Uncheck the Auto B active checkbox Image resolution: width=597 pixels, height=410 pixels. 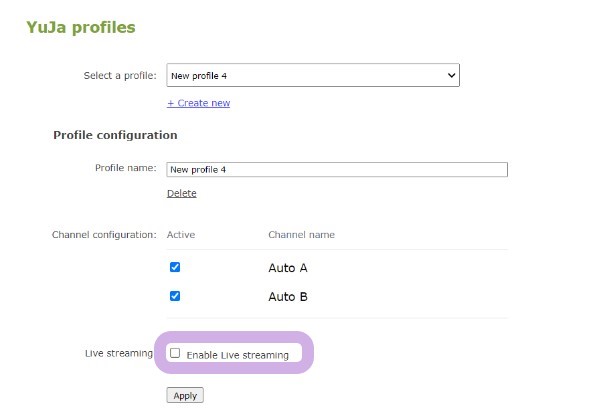pyautogui.click(x=175, y=296)
